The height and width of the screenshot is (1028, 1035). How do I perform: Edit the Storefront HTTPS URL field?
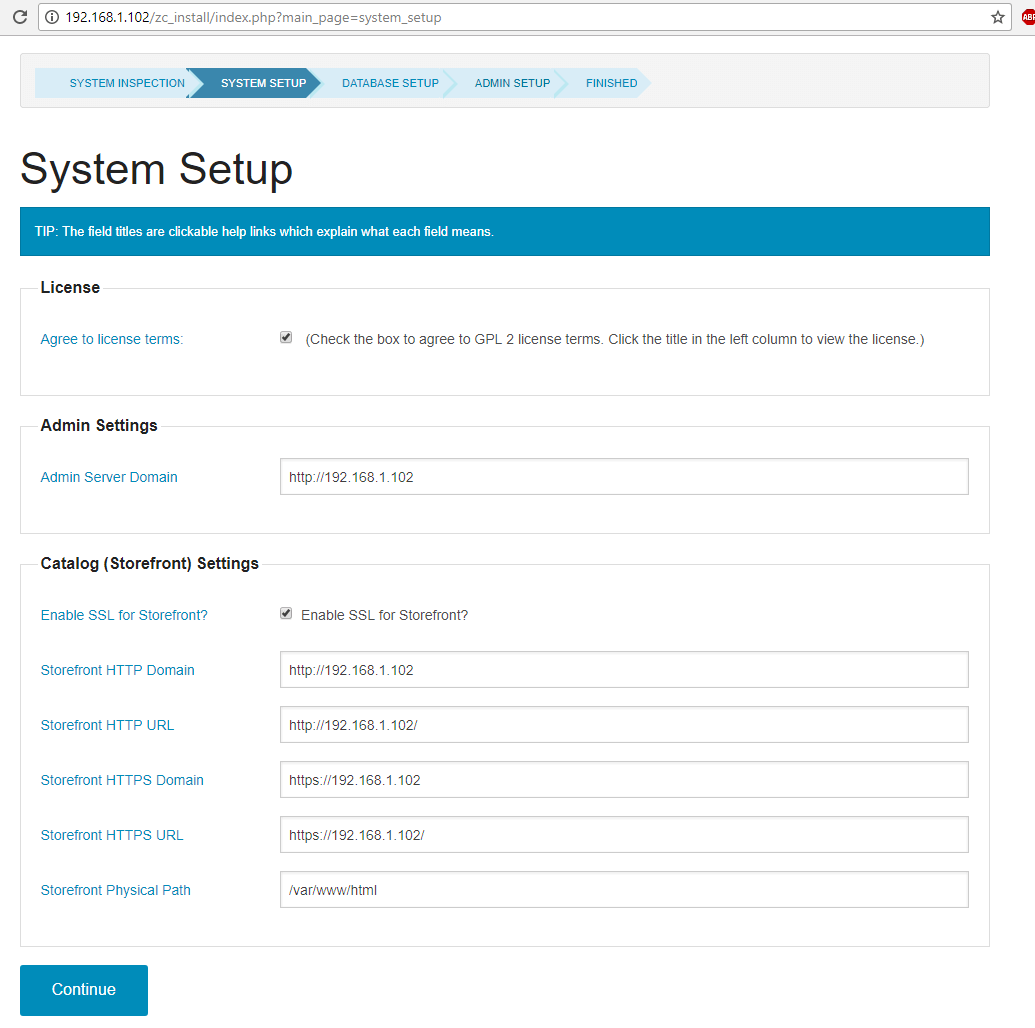tap(624, 835)
